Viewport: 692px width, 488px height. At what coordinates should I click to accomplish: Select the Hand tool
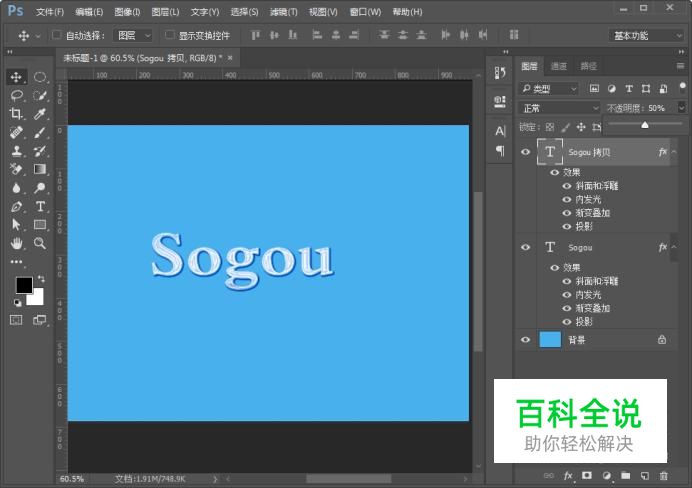[x=16, y=243]
